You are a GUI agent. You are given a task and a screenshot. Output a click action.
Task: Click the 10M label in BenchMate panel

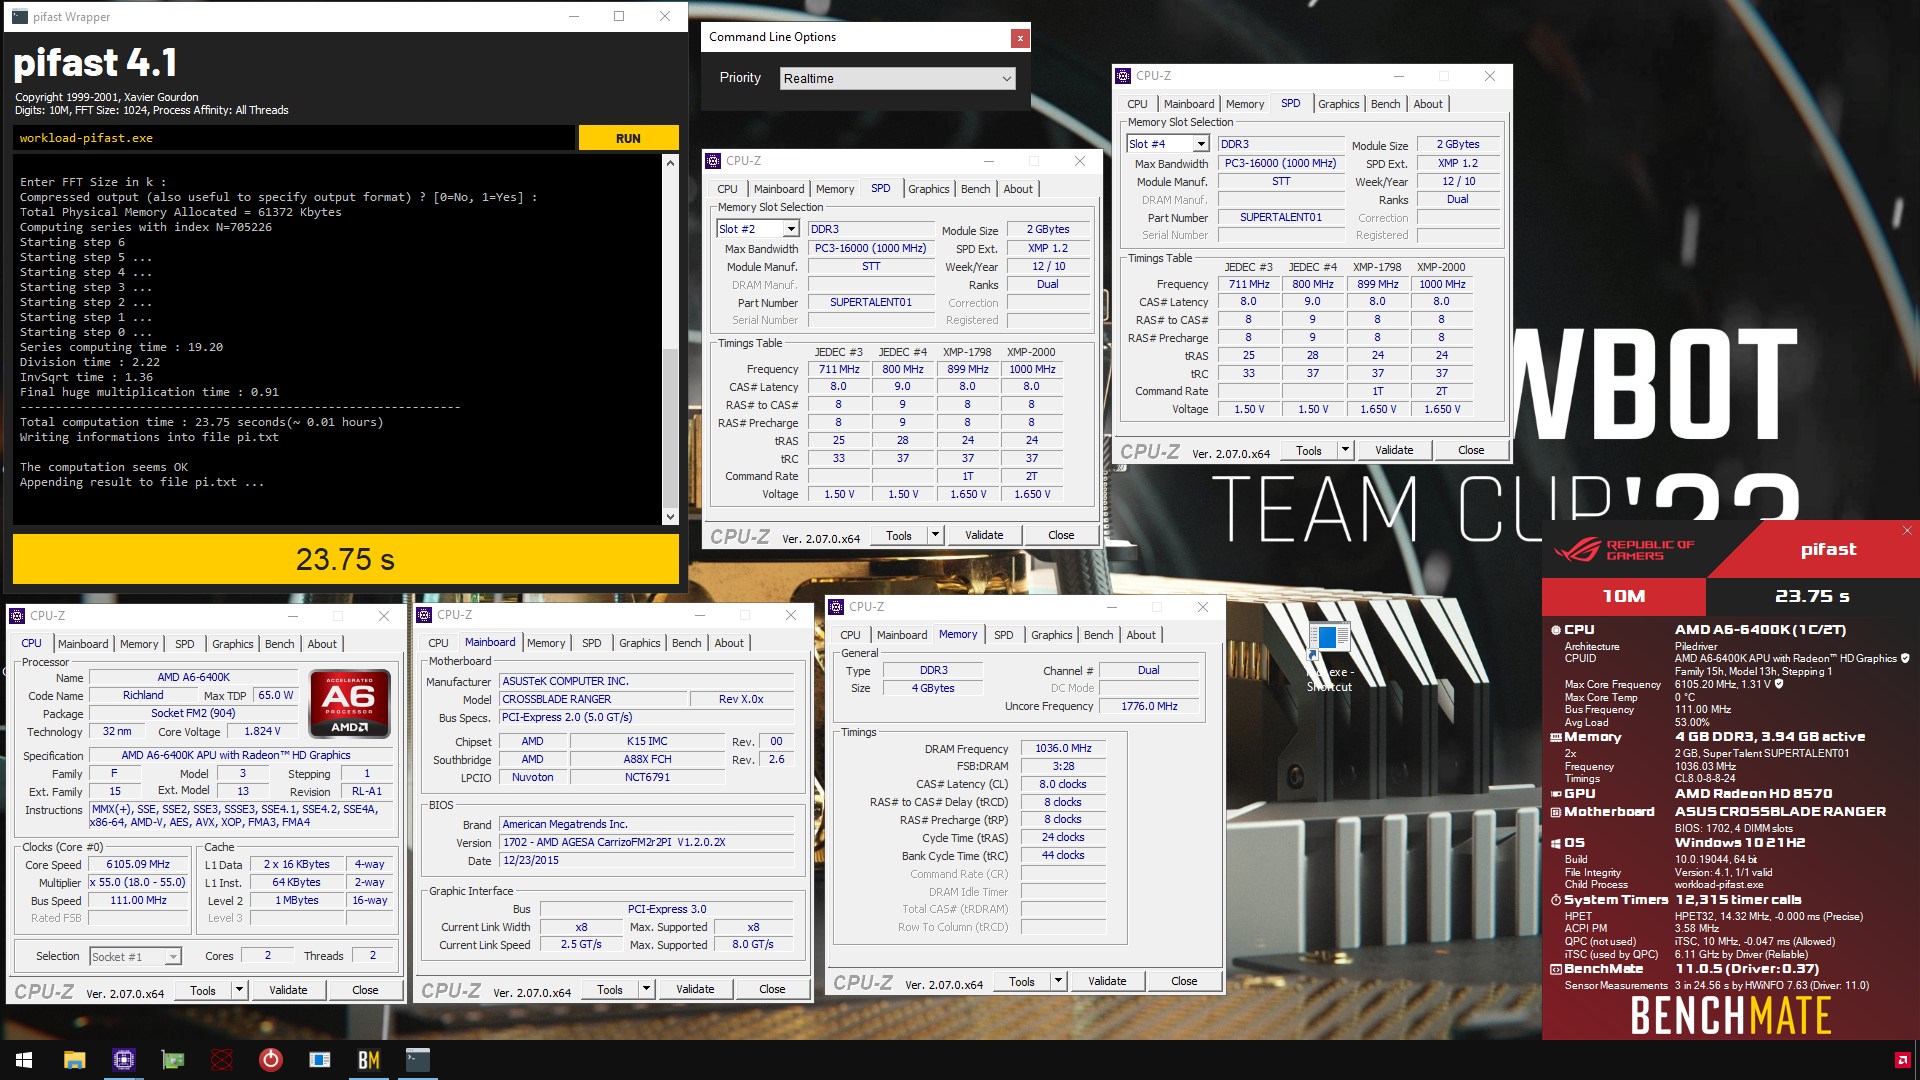[x=1623, y=596]
